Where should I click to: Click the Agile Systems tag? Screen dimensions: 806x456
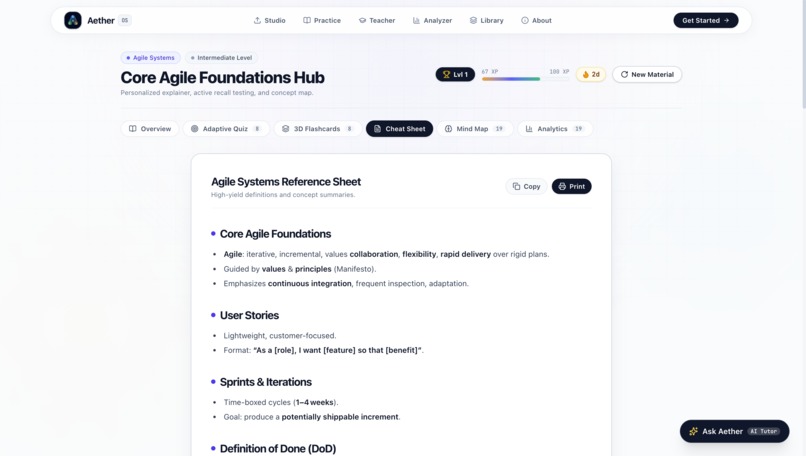click(x=151, y=58)
